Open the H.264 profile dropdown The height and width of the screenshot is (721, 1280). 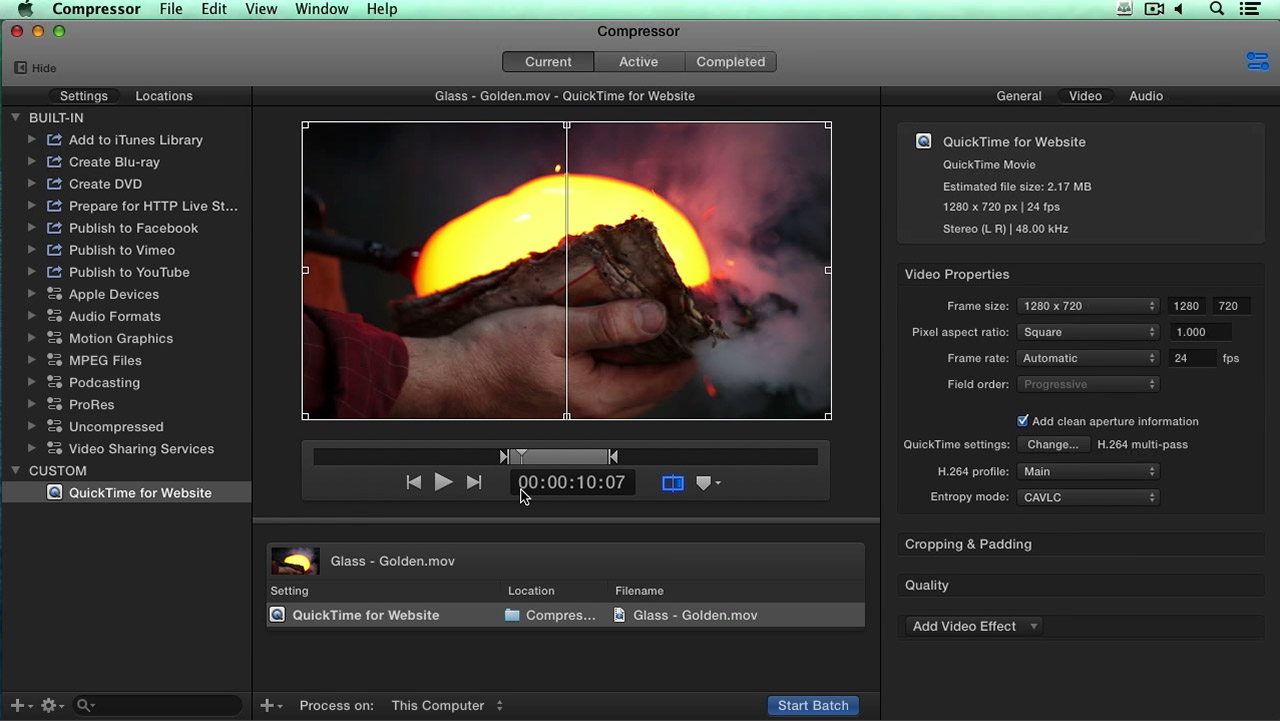tap(1088, 471)
